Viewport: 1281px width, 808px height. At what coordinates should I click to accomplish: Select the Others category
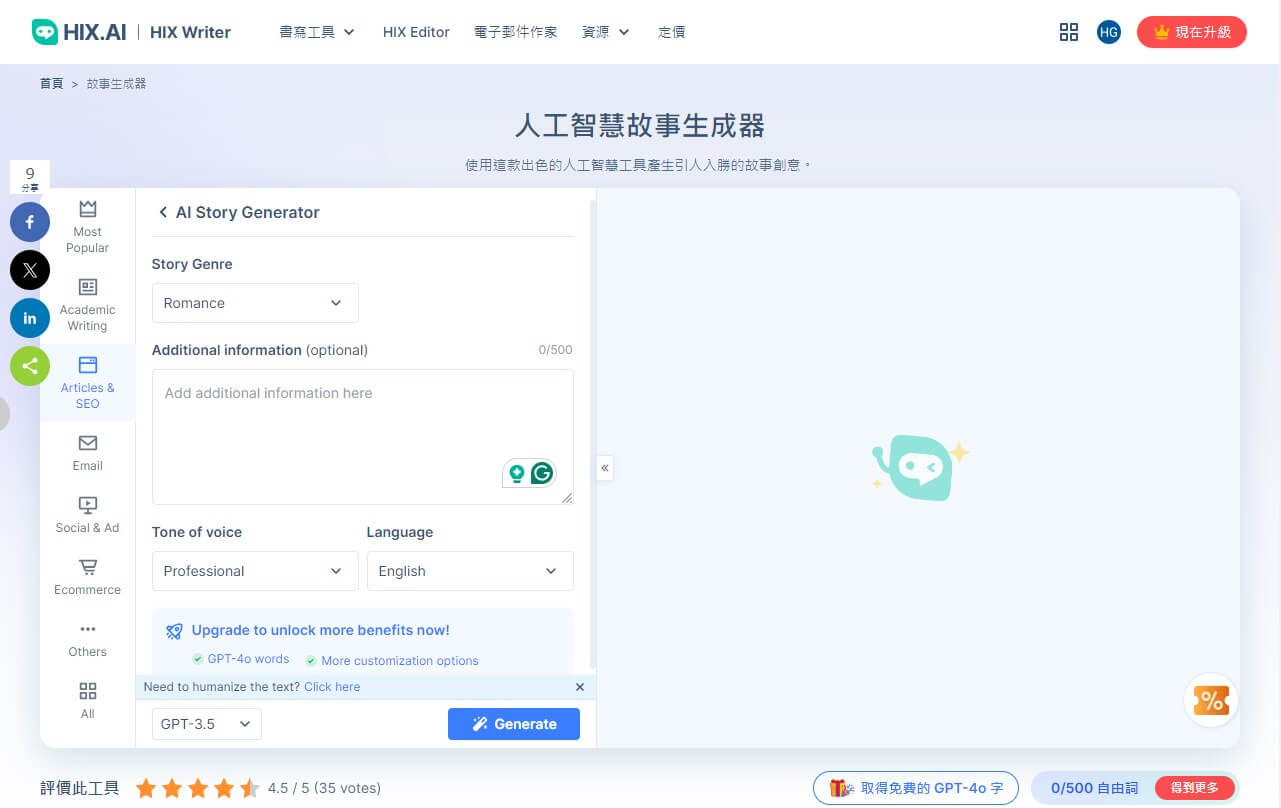[88, 639]
